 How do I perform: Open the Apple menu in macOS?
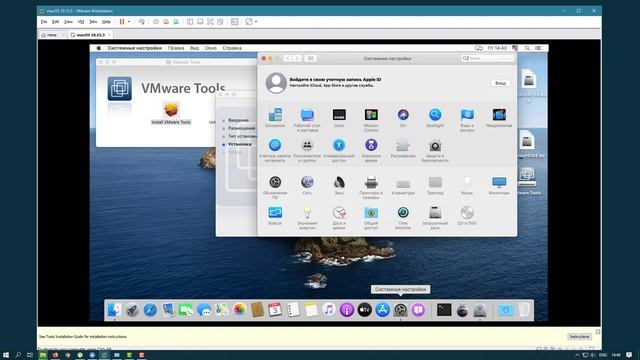click(x=98, y=48)
